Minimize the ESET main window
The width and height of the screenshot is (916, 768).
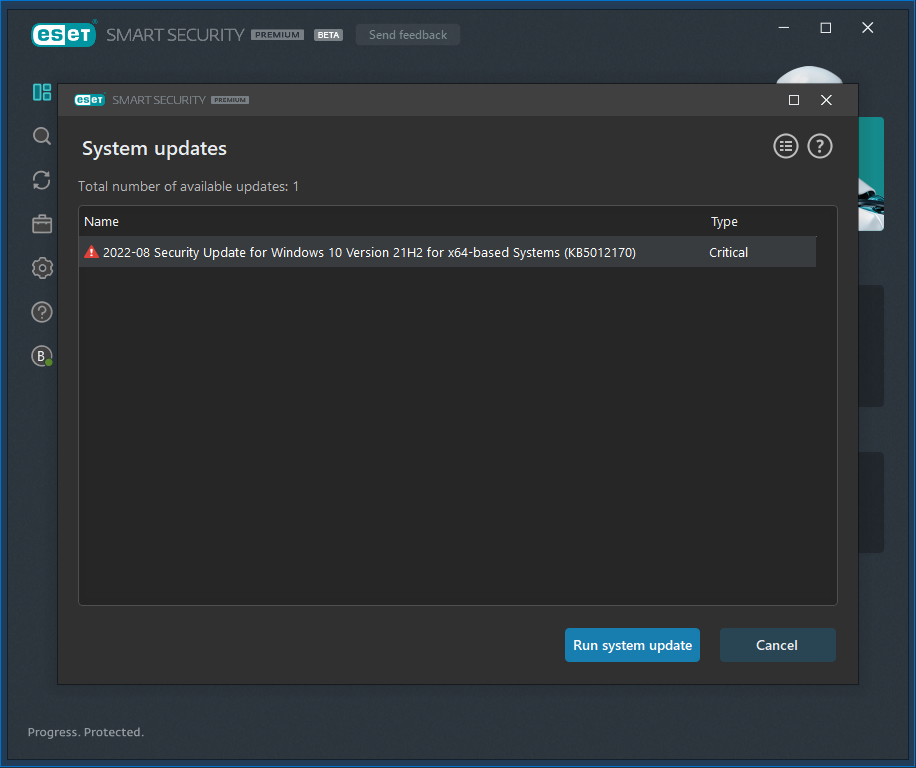(784, 27)
